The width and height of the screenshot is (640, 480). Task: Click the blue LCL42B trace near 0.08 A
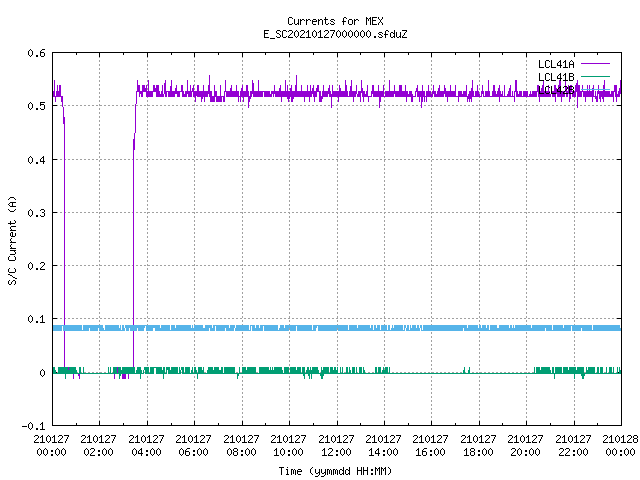[337, 328]
